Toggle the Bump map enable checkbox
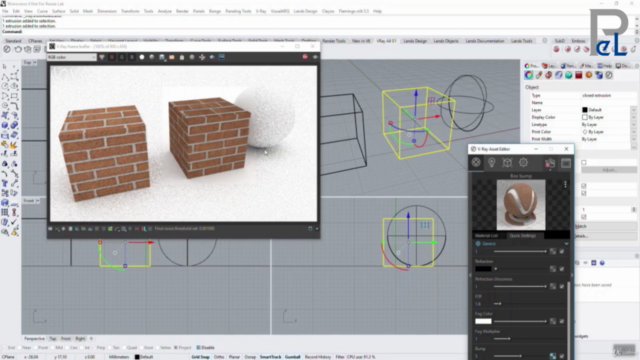Viewport: 640px width, 360px height. [x=562, y=356]
